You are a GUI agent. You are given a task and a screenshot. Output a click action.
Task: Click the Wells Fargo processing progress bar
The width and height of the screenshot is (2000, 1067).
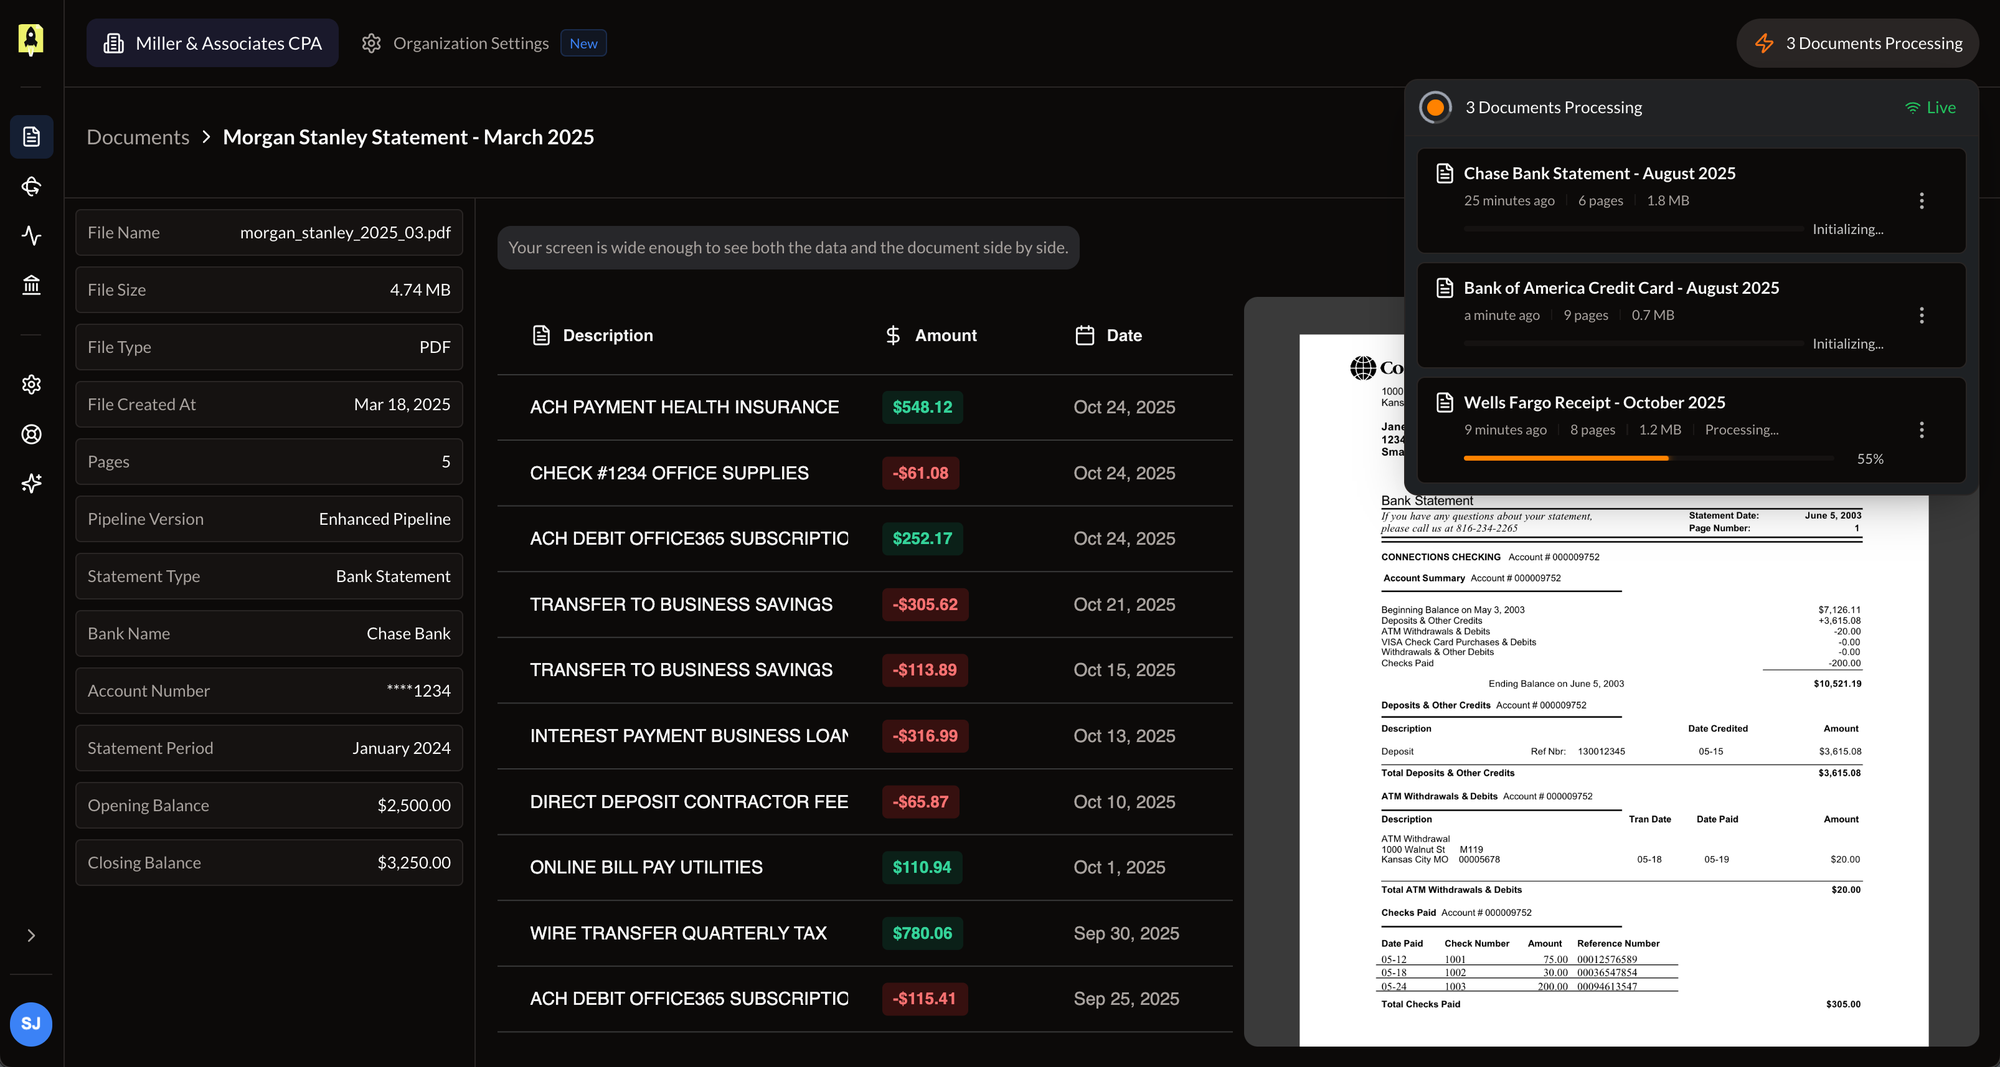pyautogui.click(x=1647, y=458)
